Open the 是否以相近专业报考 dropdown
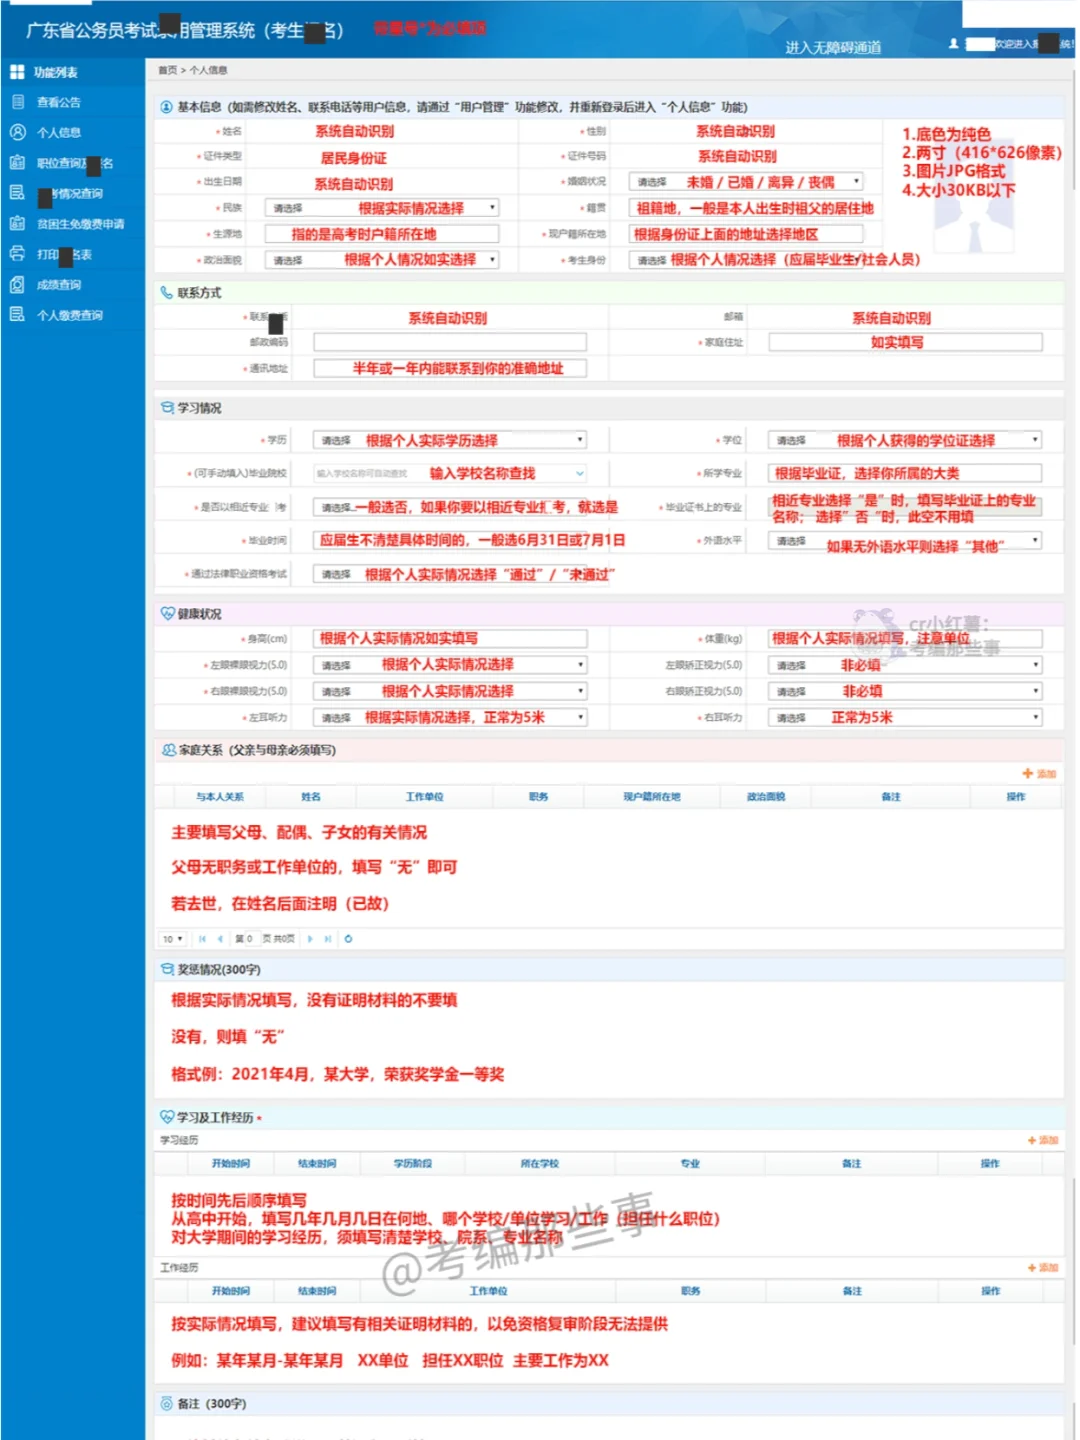The width and height of the screenshot is (1080, 1440). pyautogui.click(x=450, y=507)
